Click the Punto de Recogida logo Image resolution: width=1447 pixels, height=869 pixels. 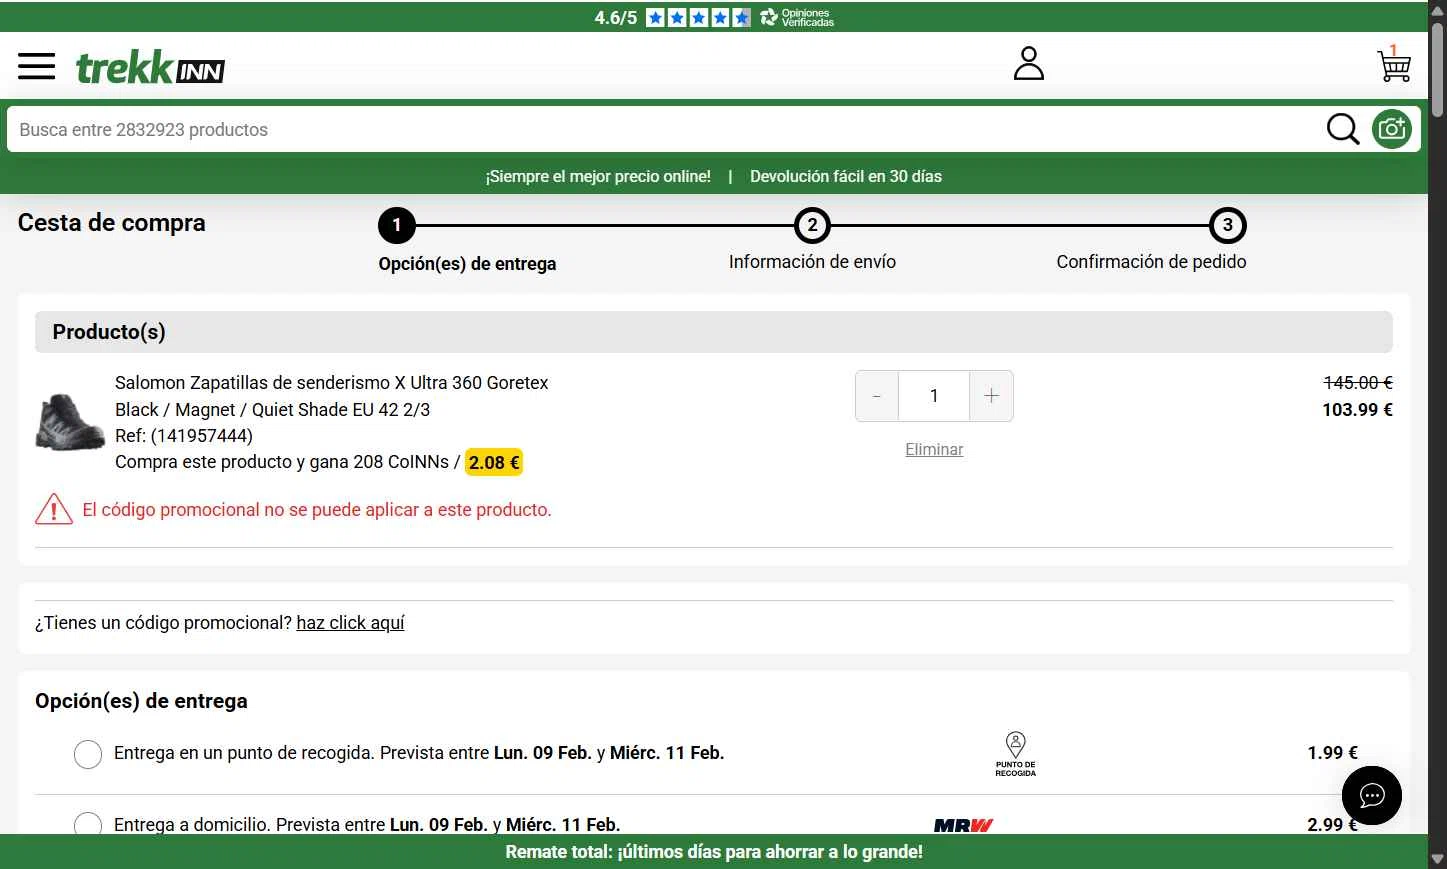[x=1015, y=754]
